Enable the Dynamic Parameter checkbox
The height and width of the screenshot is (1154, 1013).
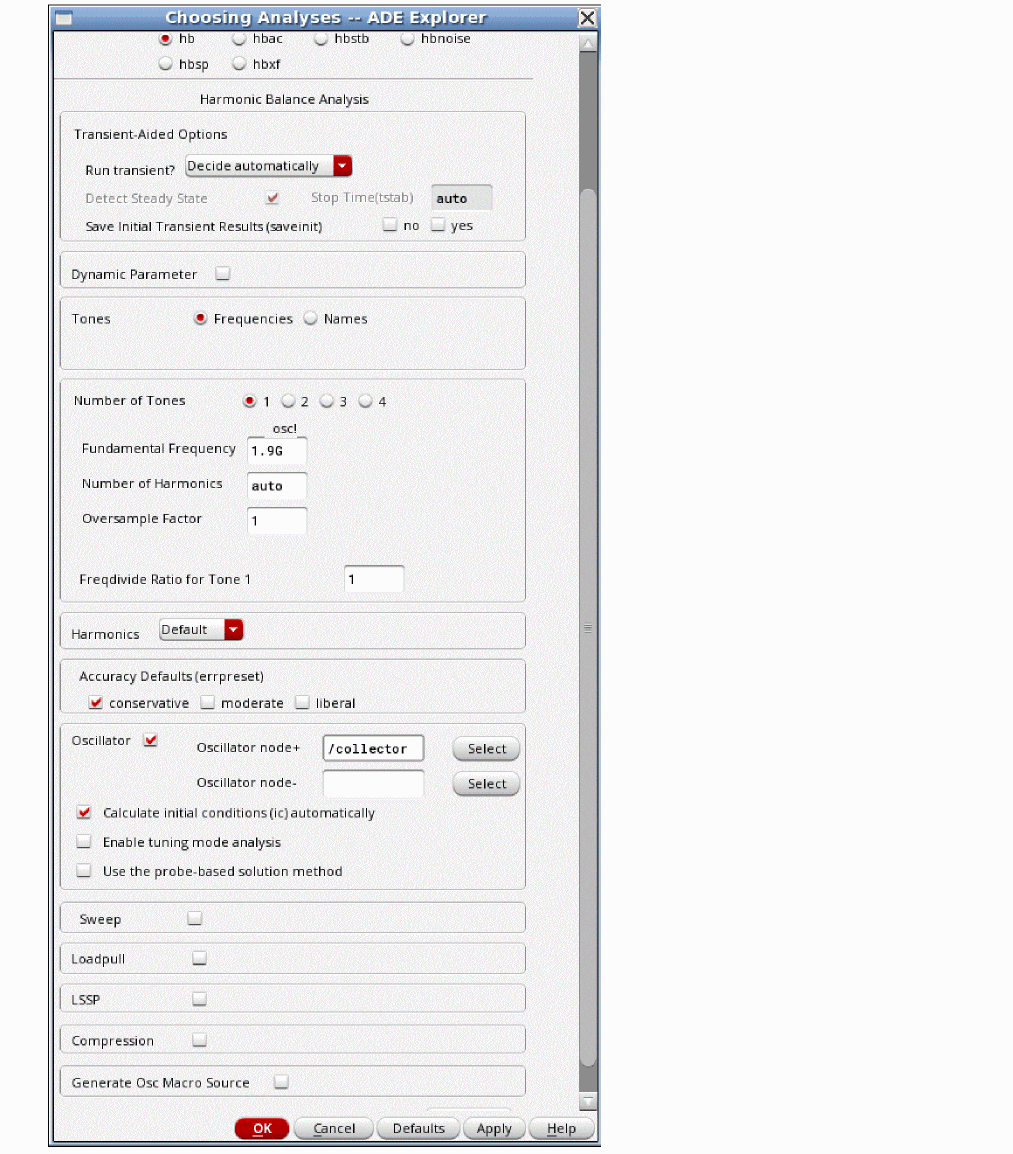pyautogui.click(x=223, y=274)
